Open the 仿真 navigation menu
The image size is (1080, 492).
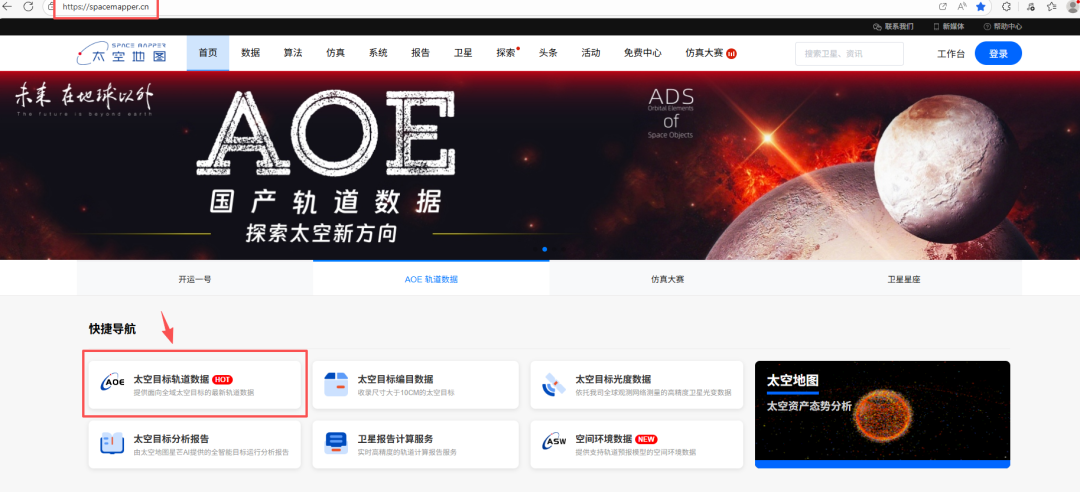[335, 53]
